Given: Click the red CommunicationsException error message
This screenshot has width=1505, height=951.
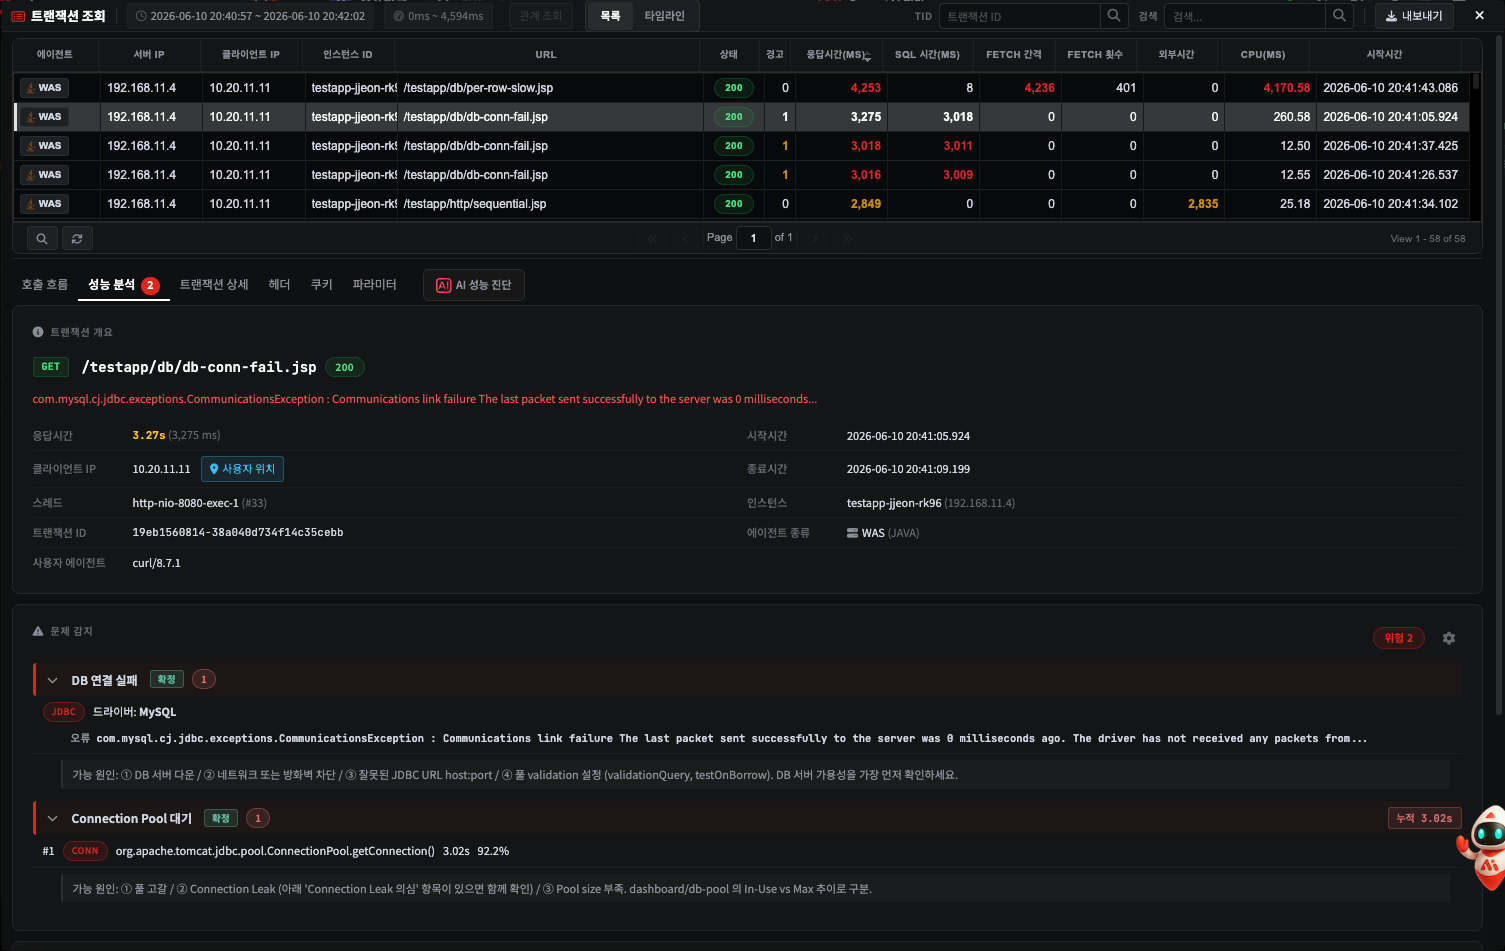Looking at the screenshot, I should point(425,399).
